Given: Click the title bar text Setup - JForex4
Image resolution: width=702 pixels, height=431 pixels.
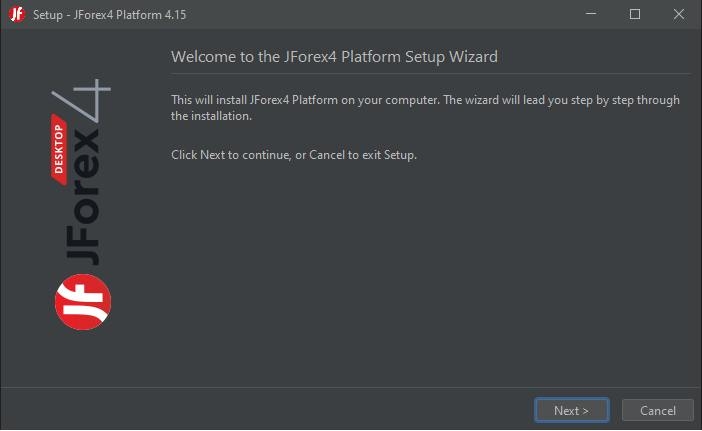Looking at the screenshot, I should click(109, 15).
